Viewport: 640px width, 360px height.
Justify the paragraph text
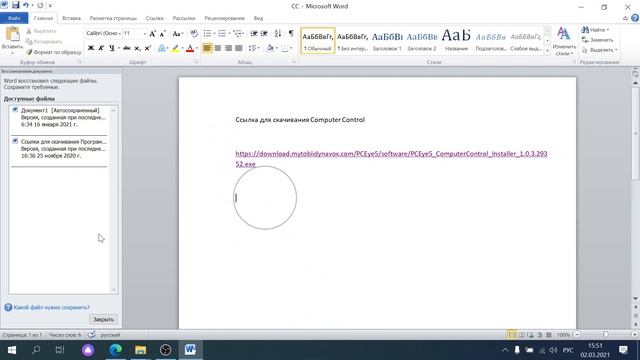click(x=239, y=48)
